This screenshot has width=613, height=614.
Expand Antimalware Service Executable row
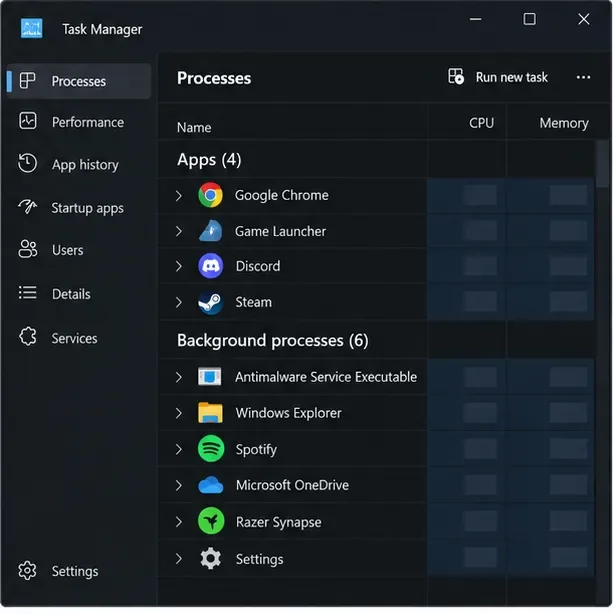[x=179, y=377]
